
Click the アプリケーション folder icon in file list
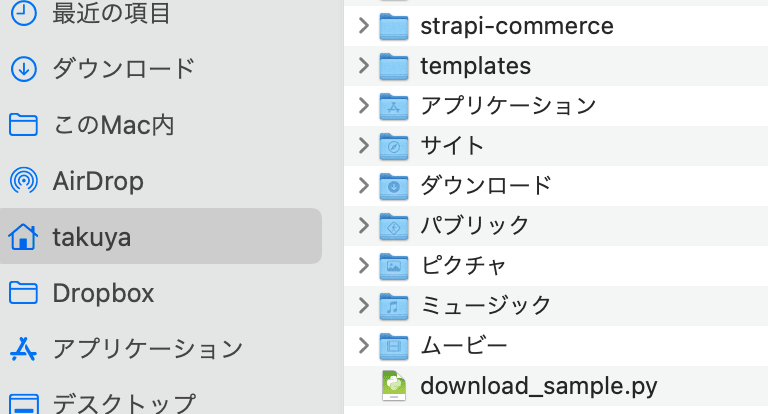pyautogui.click(x=394, y=106)
